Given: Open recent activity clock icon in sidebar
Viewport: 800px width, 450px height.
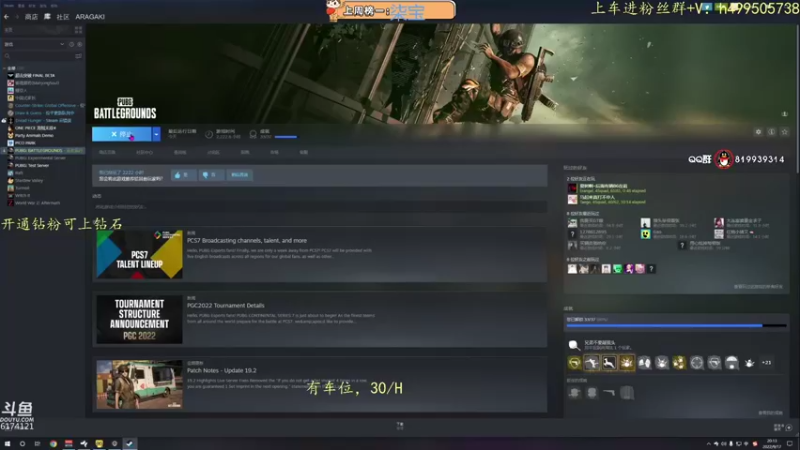Looking at the screenshot, I should [71, 44].
